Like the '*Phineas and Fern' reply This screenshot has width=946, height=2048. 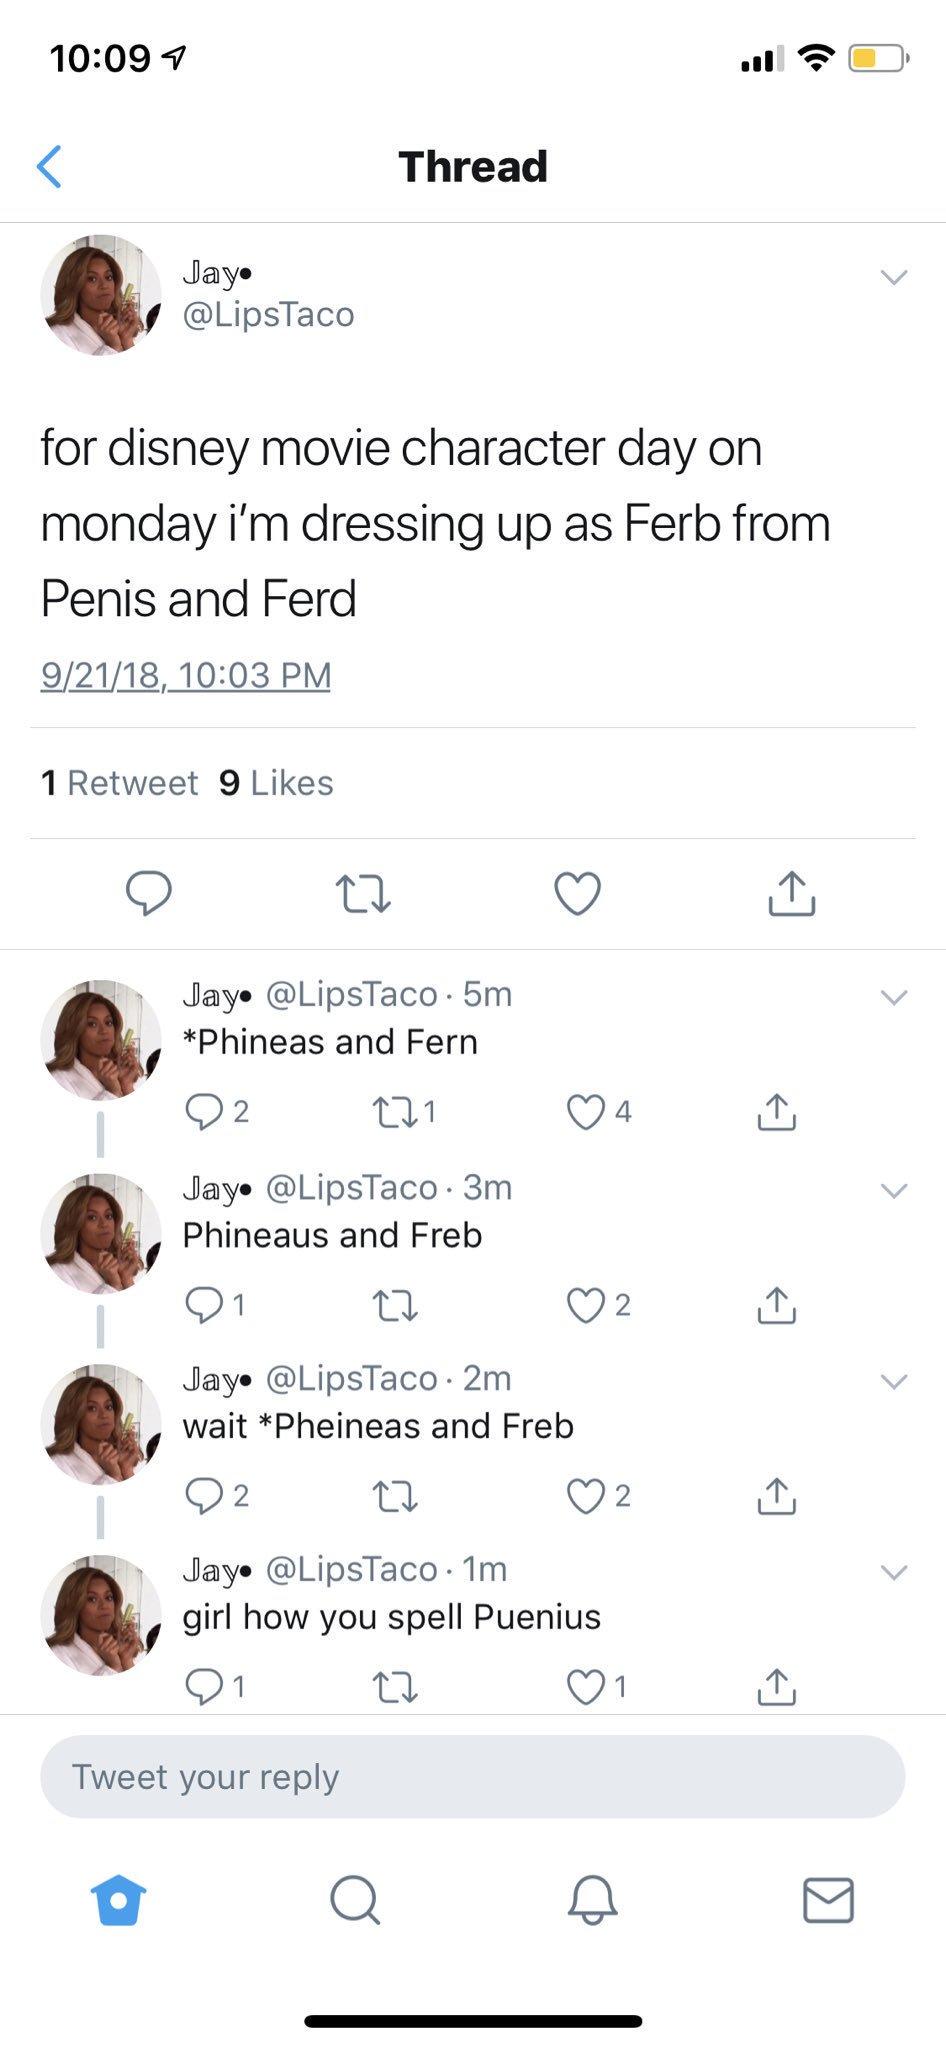(x=586, y=1111)
